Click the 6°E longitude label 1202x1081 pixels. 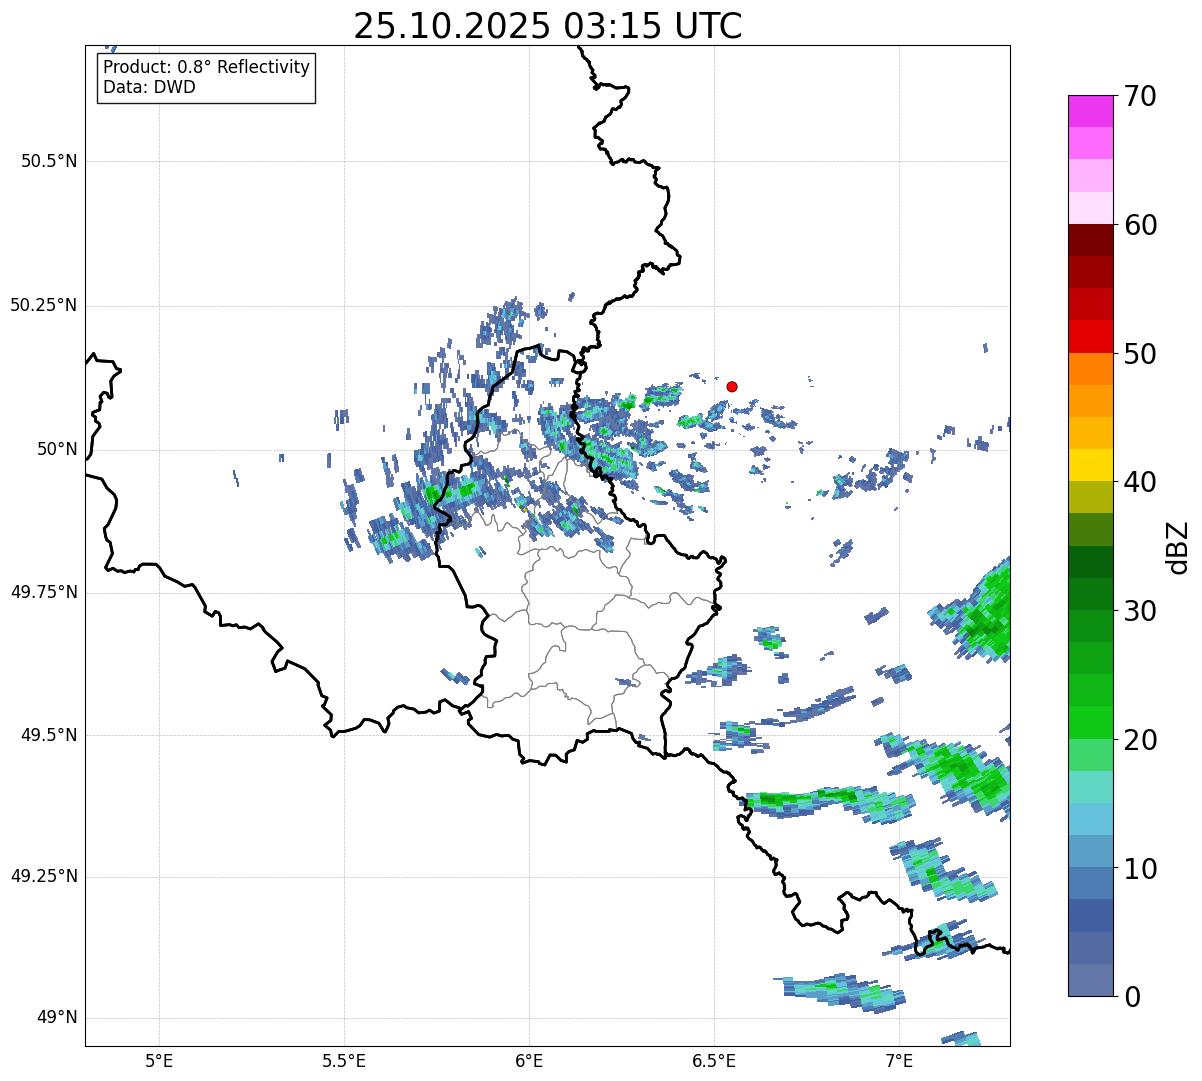click(529, 1060)
